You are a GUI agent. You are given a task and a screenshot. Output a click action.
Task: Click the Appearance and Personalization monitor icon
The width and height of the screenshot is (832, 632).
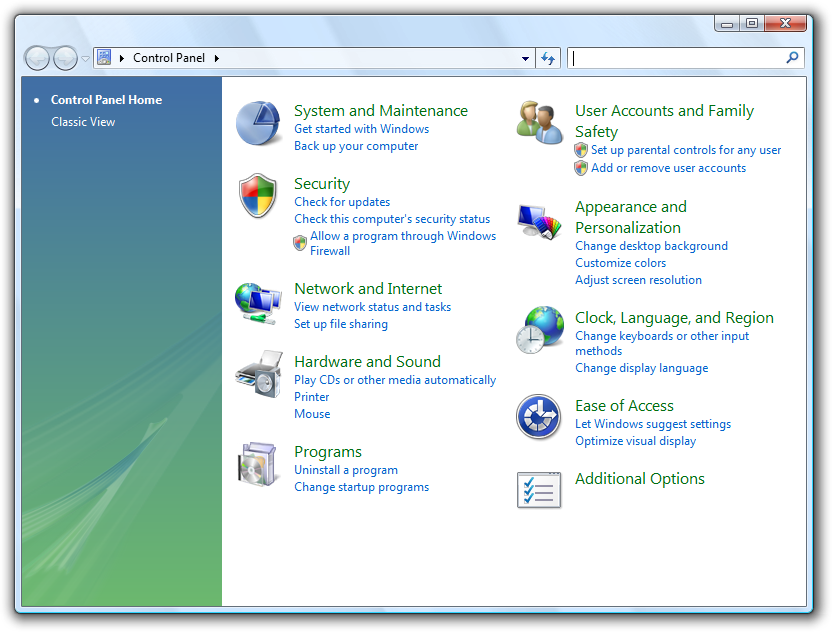click(539, 221)
